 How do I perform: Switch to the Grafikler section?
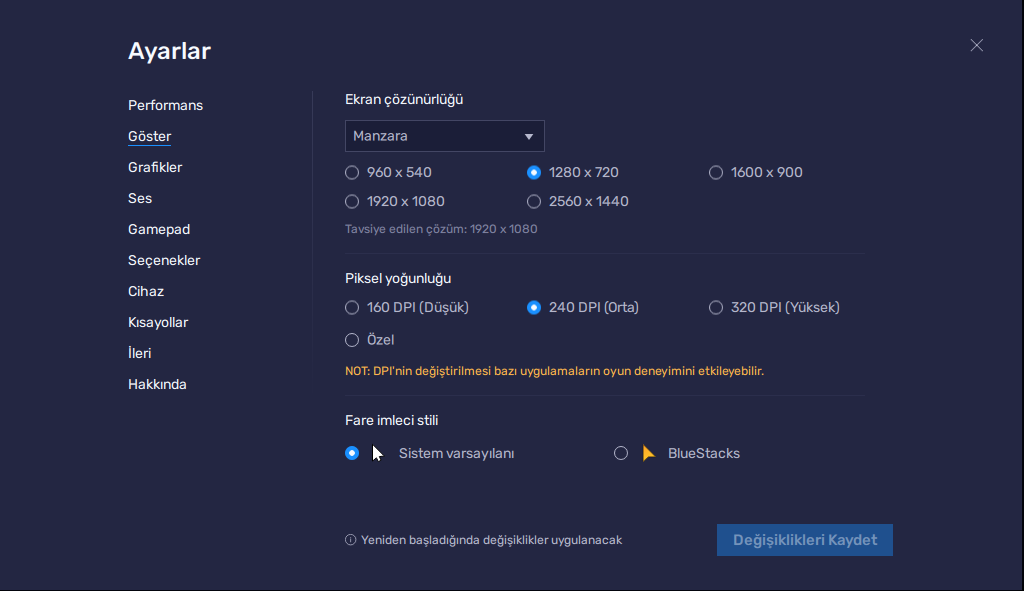pos(155,167)
